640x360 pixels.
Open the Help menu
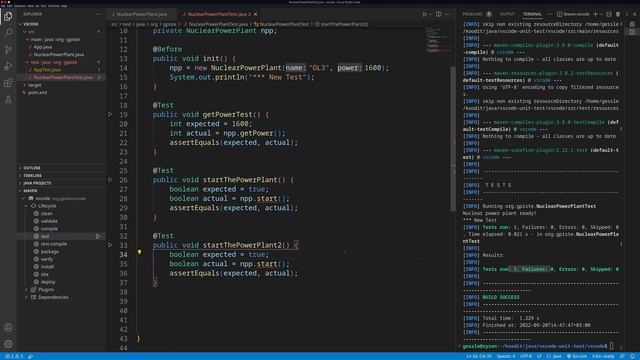click(64, 6)
